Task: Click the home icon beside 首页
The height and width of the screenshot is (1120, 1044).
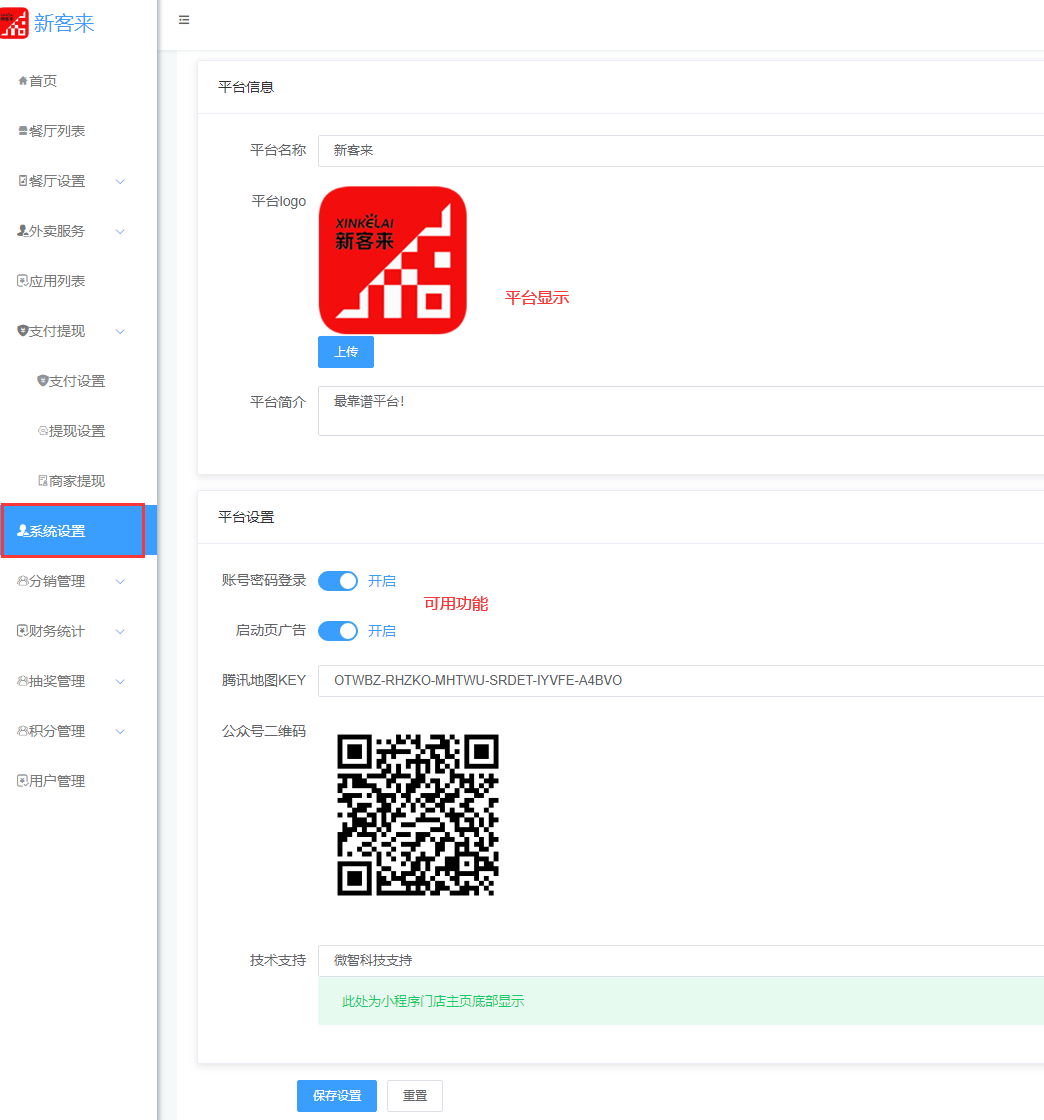Action: coord(23,81)
